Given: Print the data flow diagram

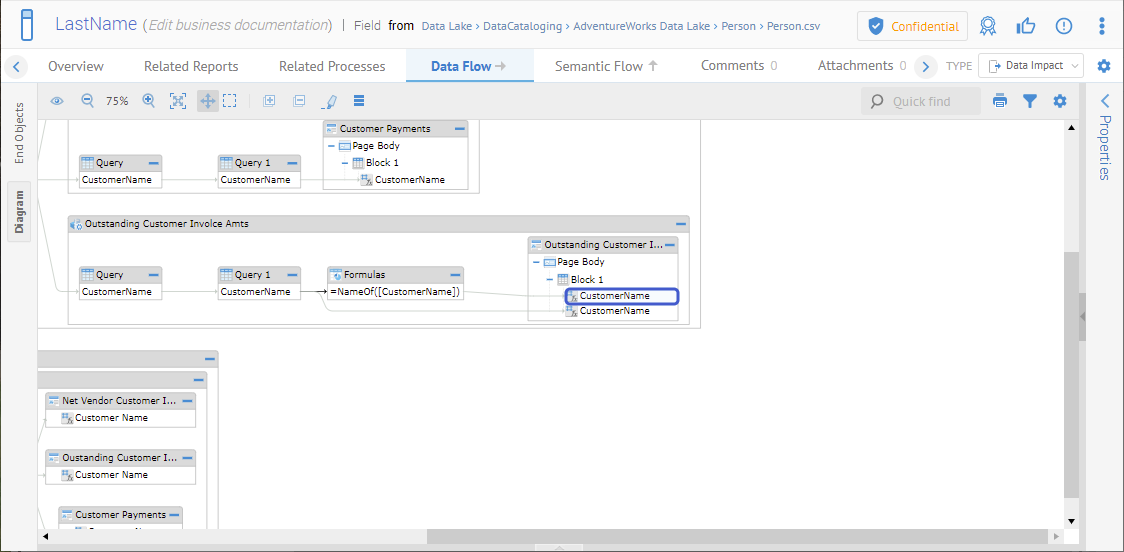Looking at the screenshot, I should 999,101.
